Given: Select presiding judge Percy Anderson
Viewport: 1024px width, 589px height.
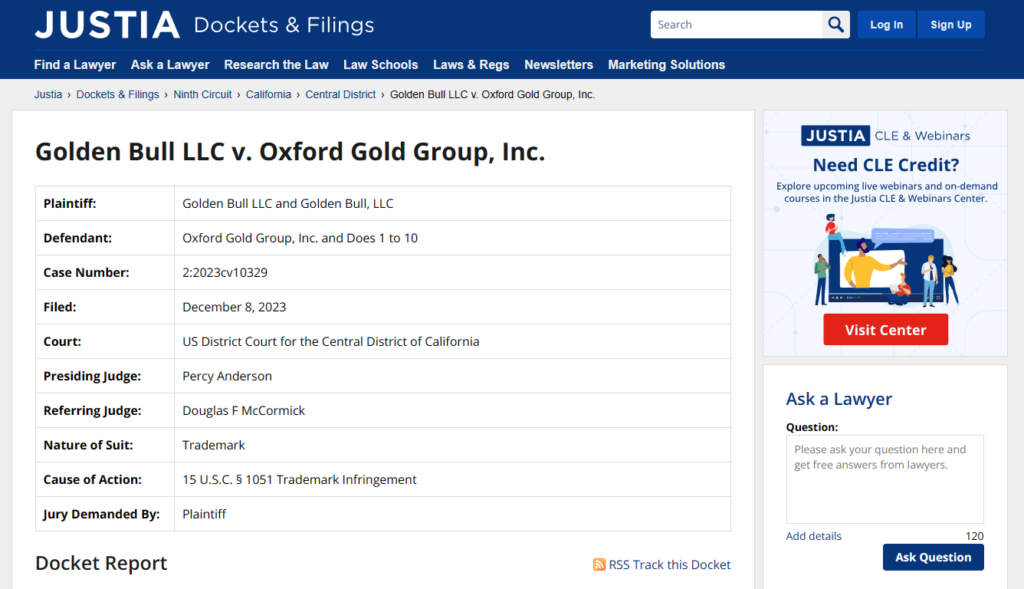Looking at the screenshot, I should pyautogui.click(x=227, y=376).
